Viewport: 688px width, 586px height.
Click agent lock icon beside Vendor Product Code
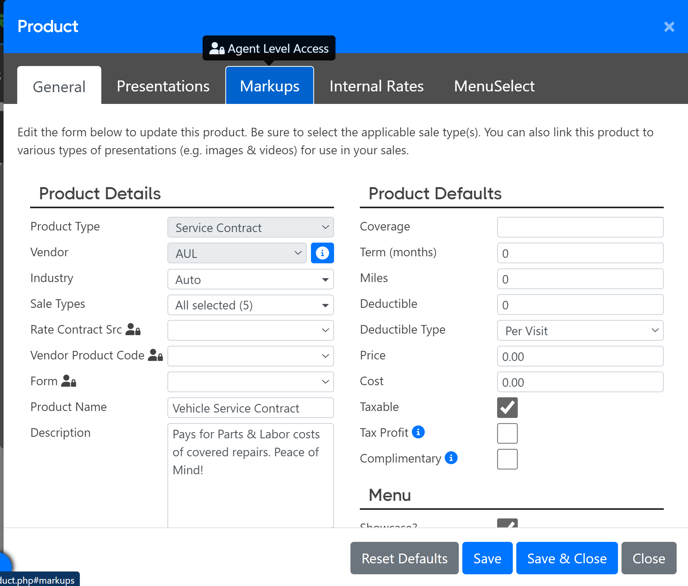pos(155,355)
